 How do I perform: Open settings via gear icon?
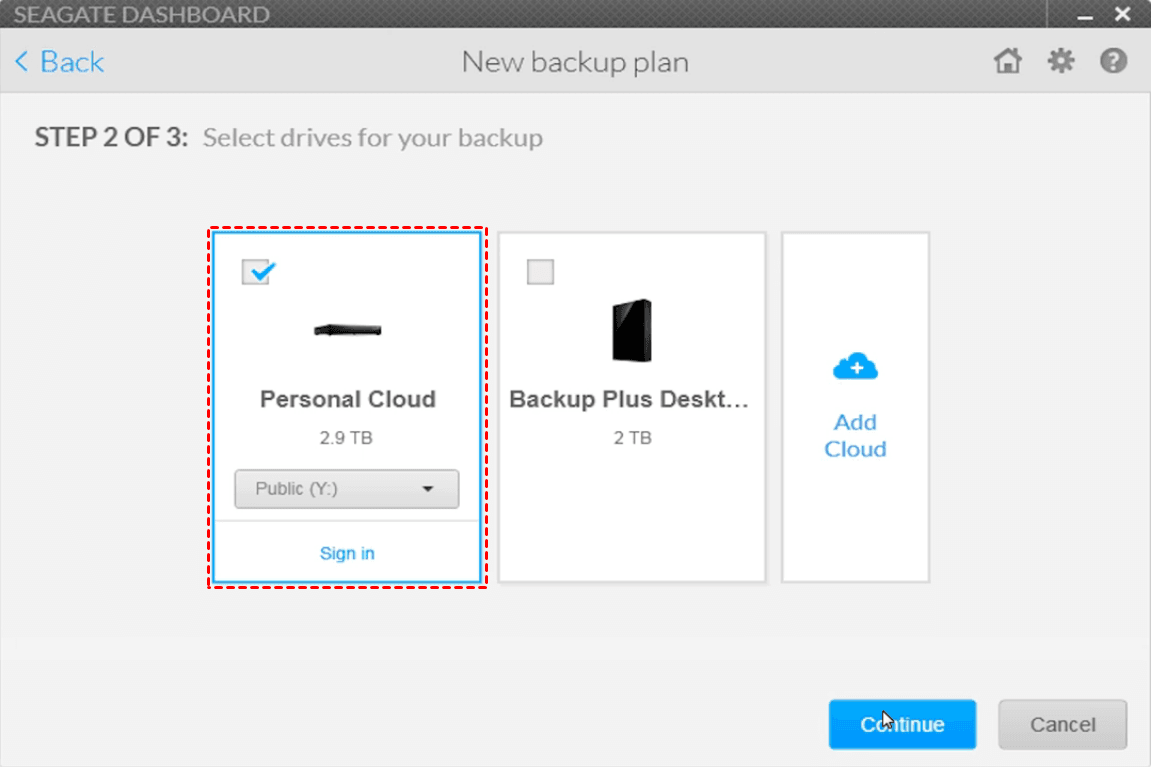click(1061, 62)
